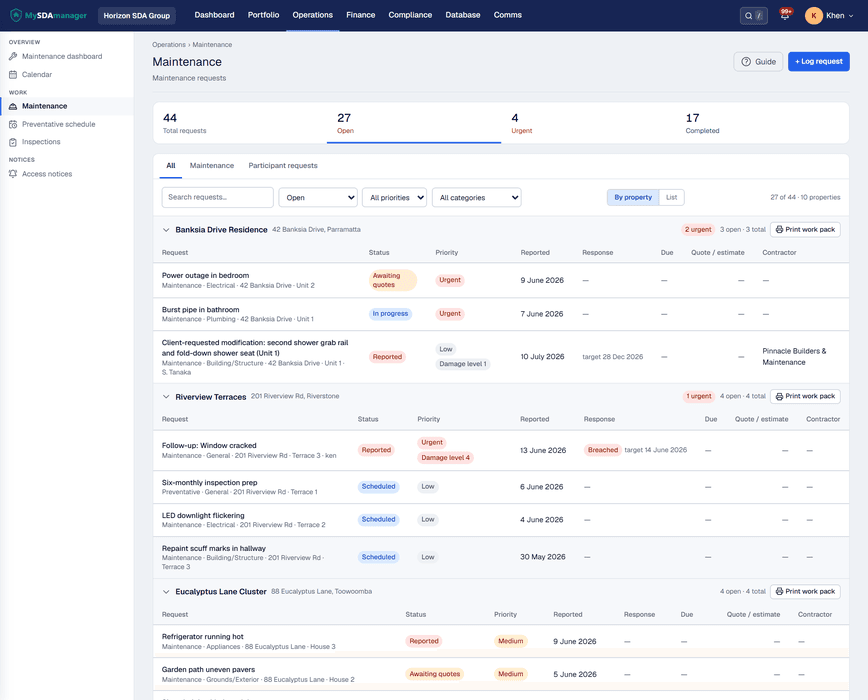Click the MySDAmanager logo icon
This screenshot has width=868, height=700.
[x=16, y=15]
